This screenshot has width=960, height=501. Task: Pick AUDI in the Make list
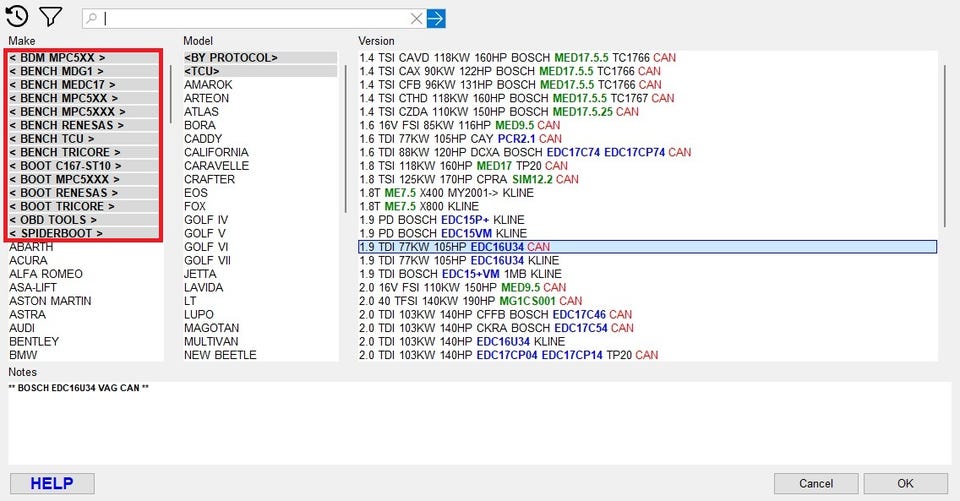click(22, 328)
